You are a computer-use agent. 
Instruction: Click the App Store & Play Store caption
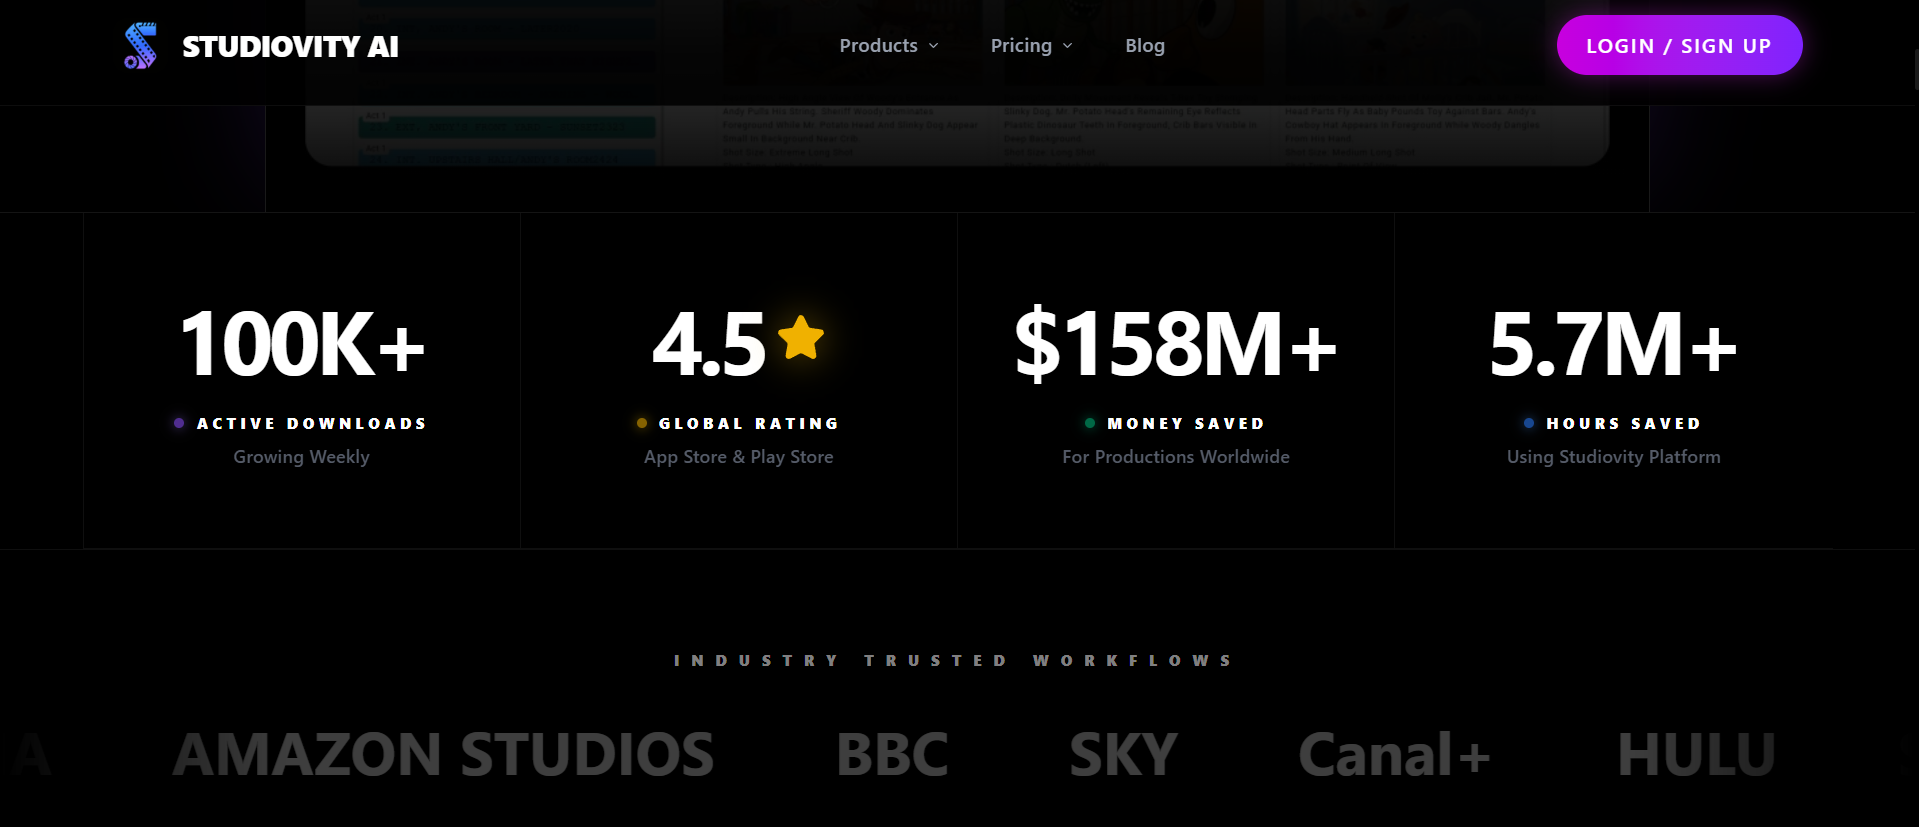point(739,457)
